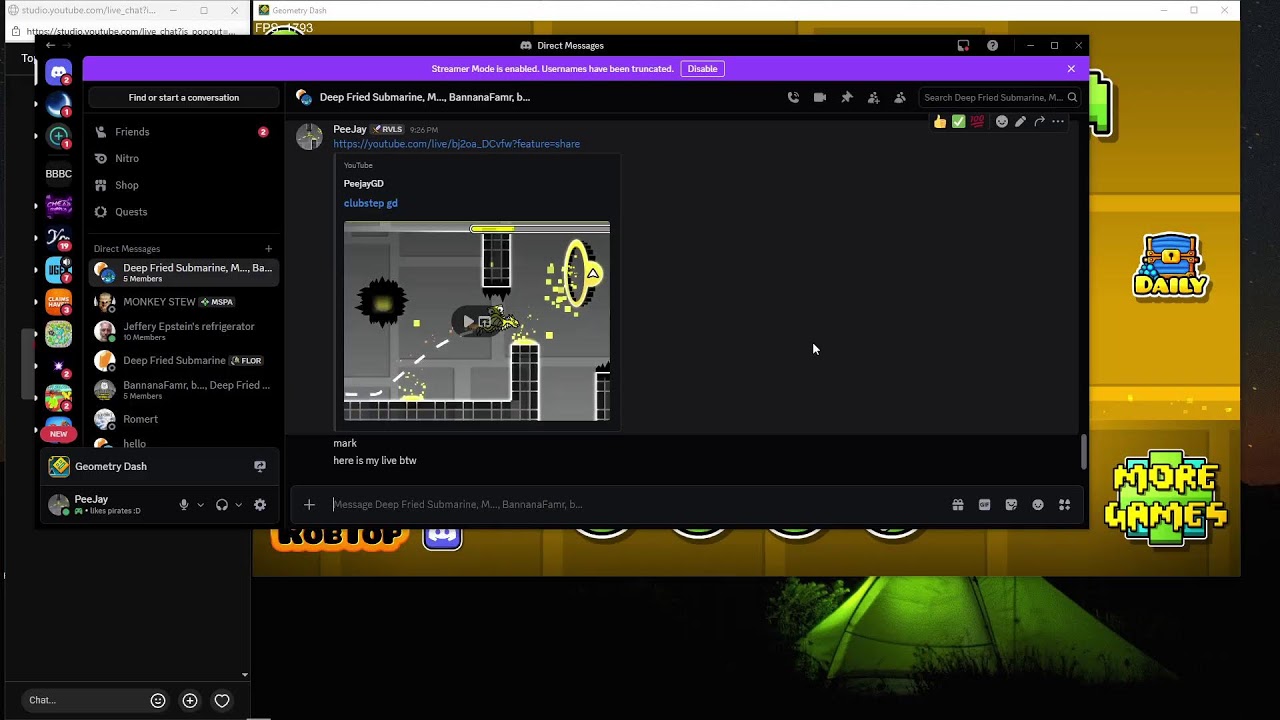Open the apps launcher icon in message bar
This screenshot has height=720, width=1280.
[1065, 505]
